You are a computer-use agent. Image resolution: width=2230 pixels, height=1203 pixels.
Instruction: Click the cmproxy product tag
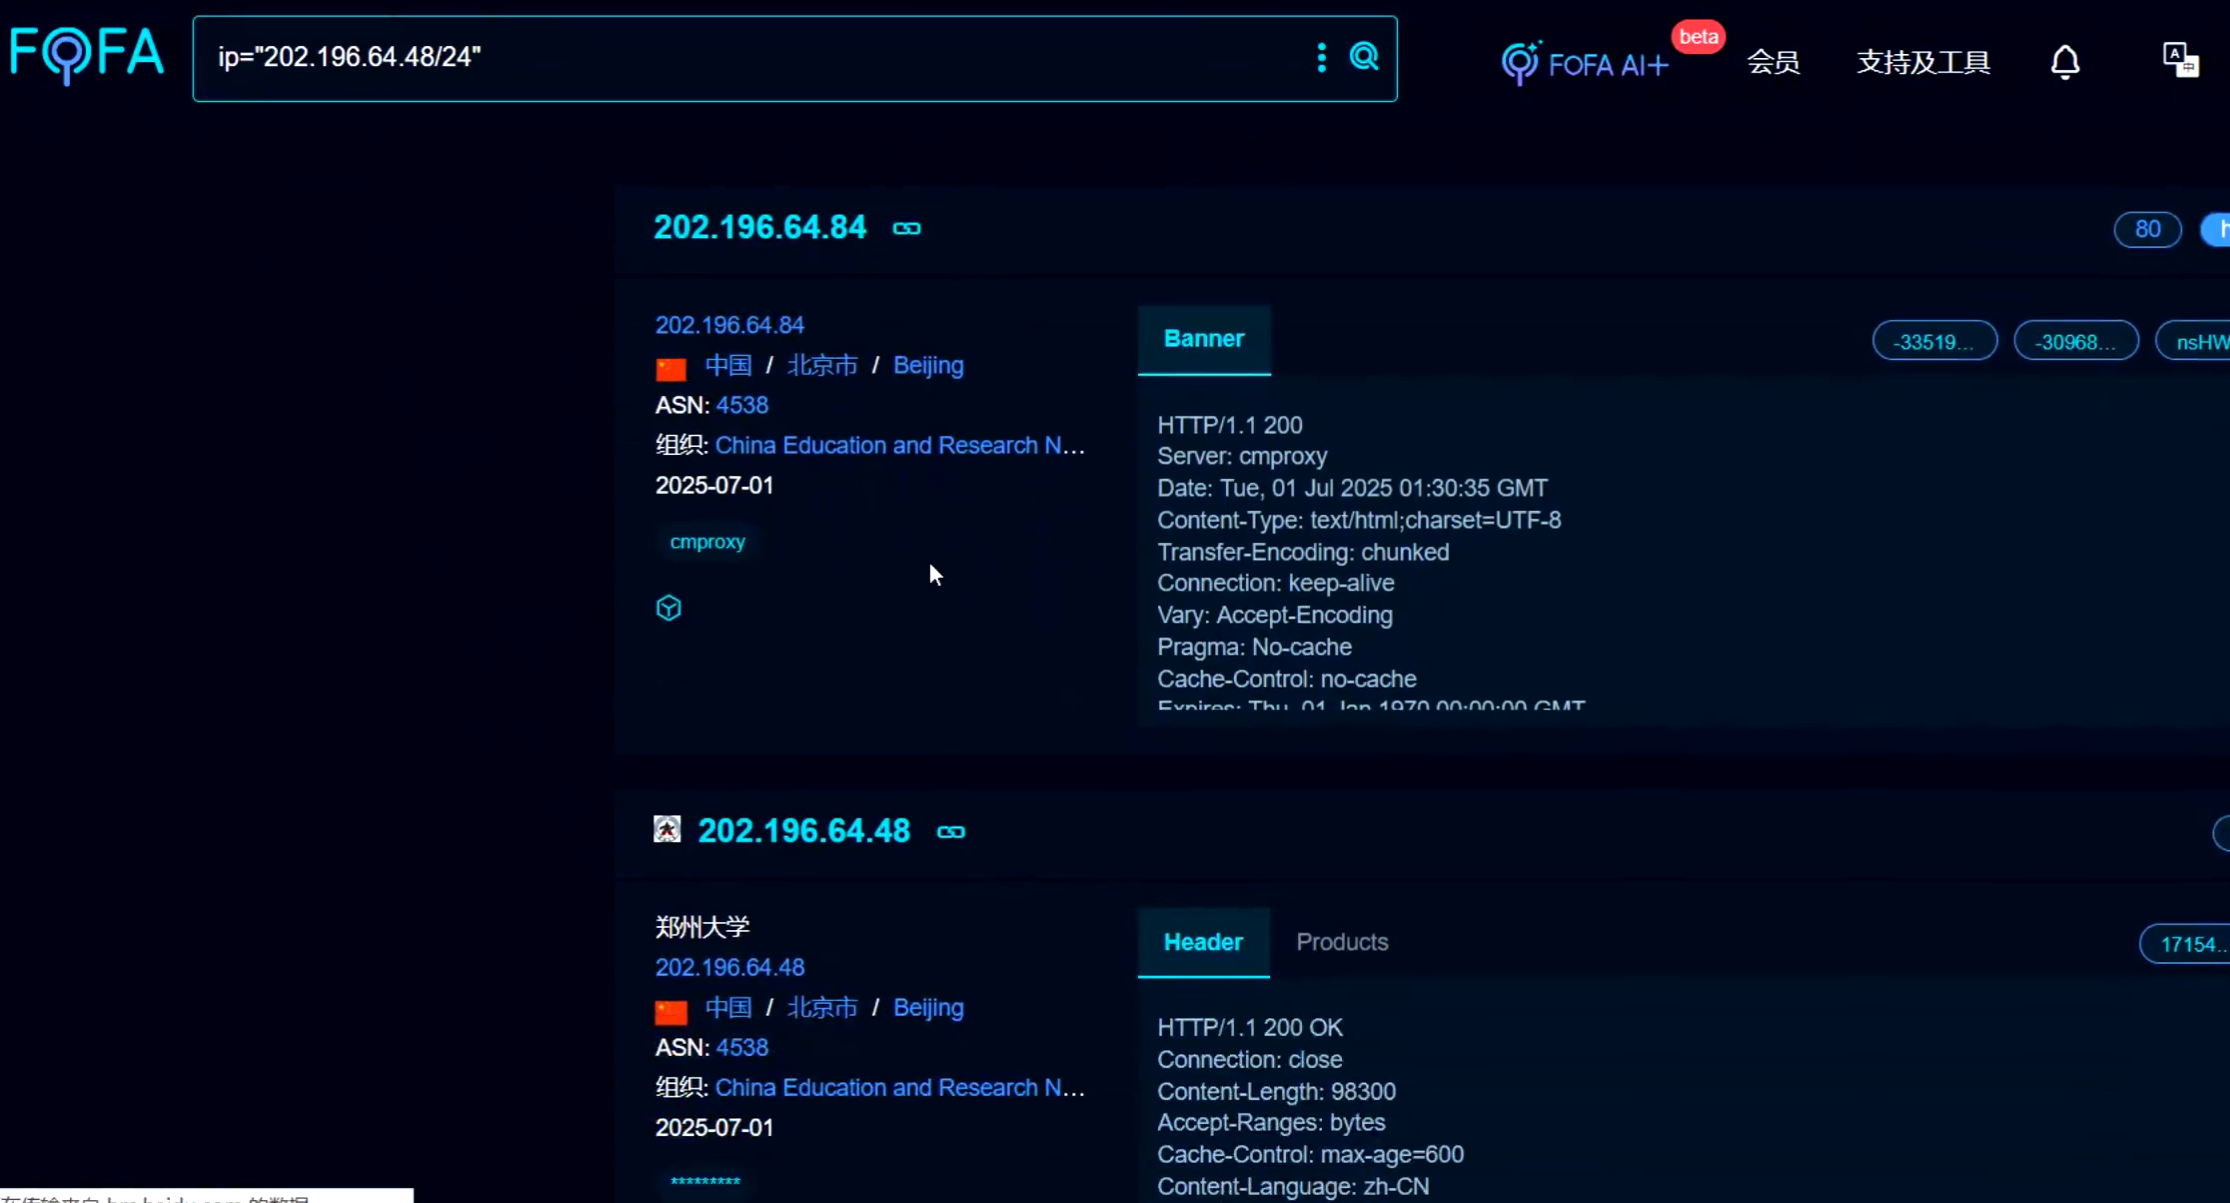707,542
